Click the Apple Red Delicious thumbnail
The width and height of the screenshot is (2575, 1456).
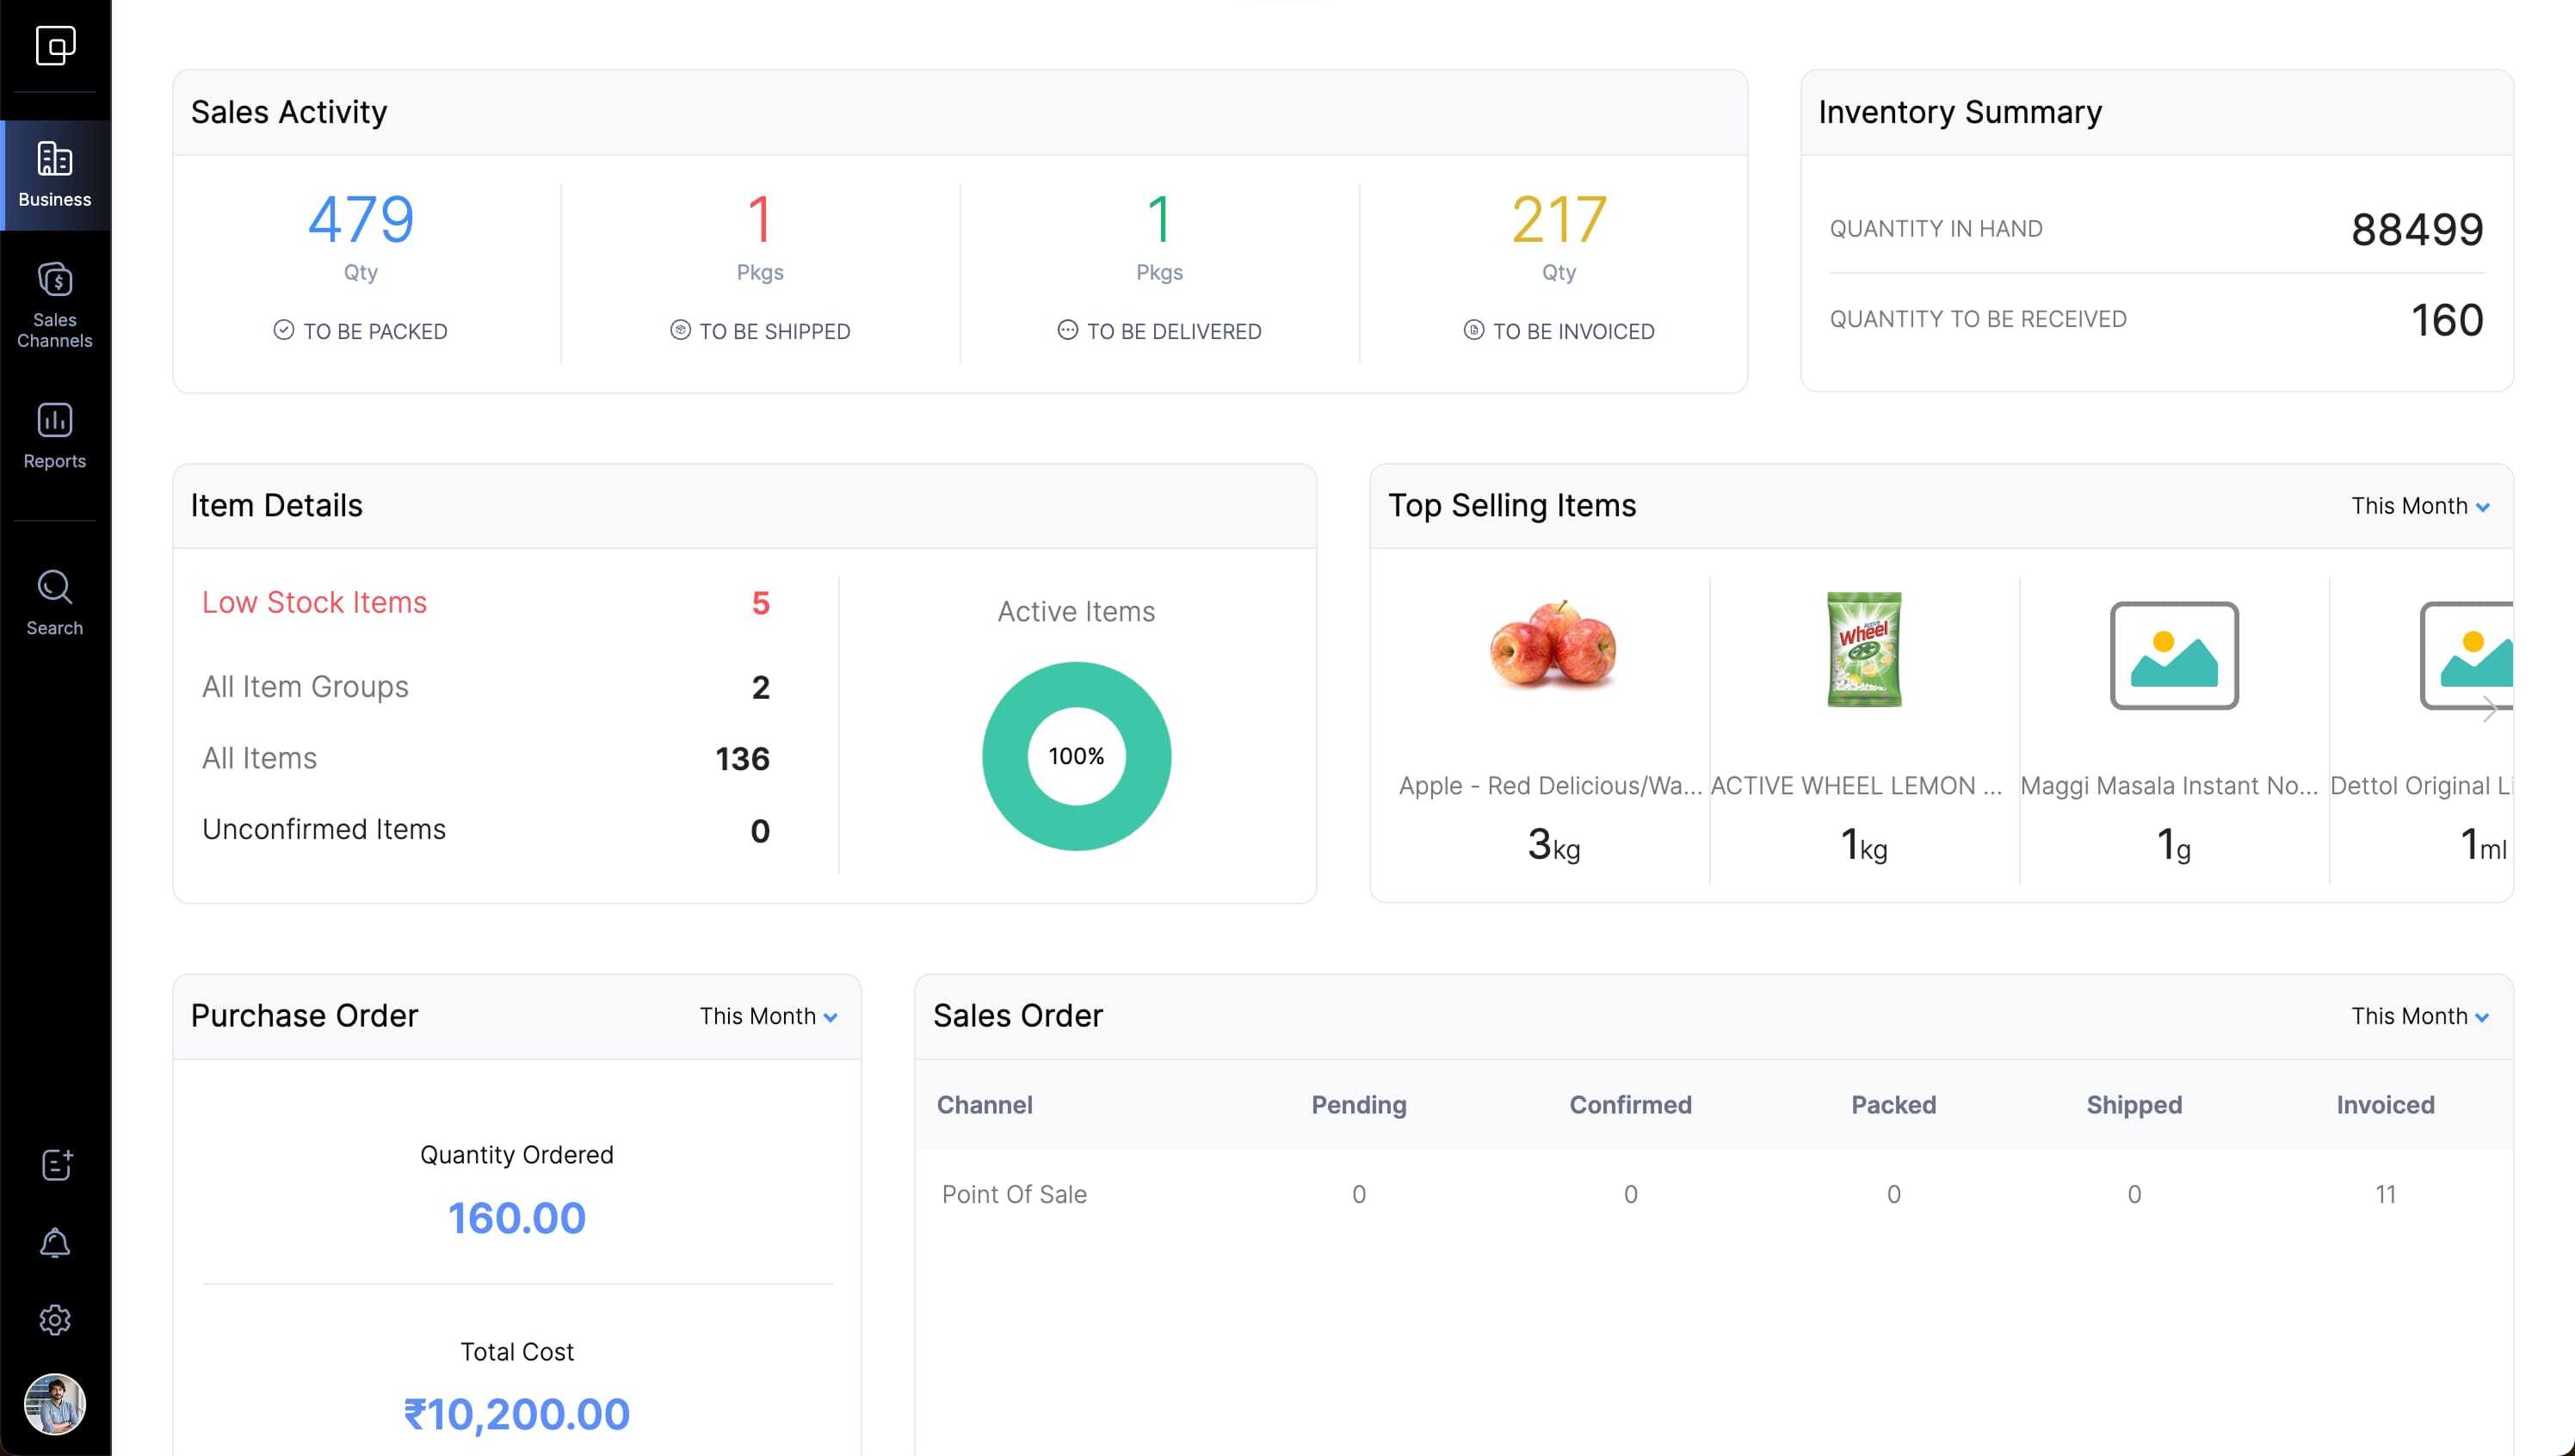point(1552,645)
